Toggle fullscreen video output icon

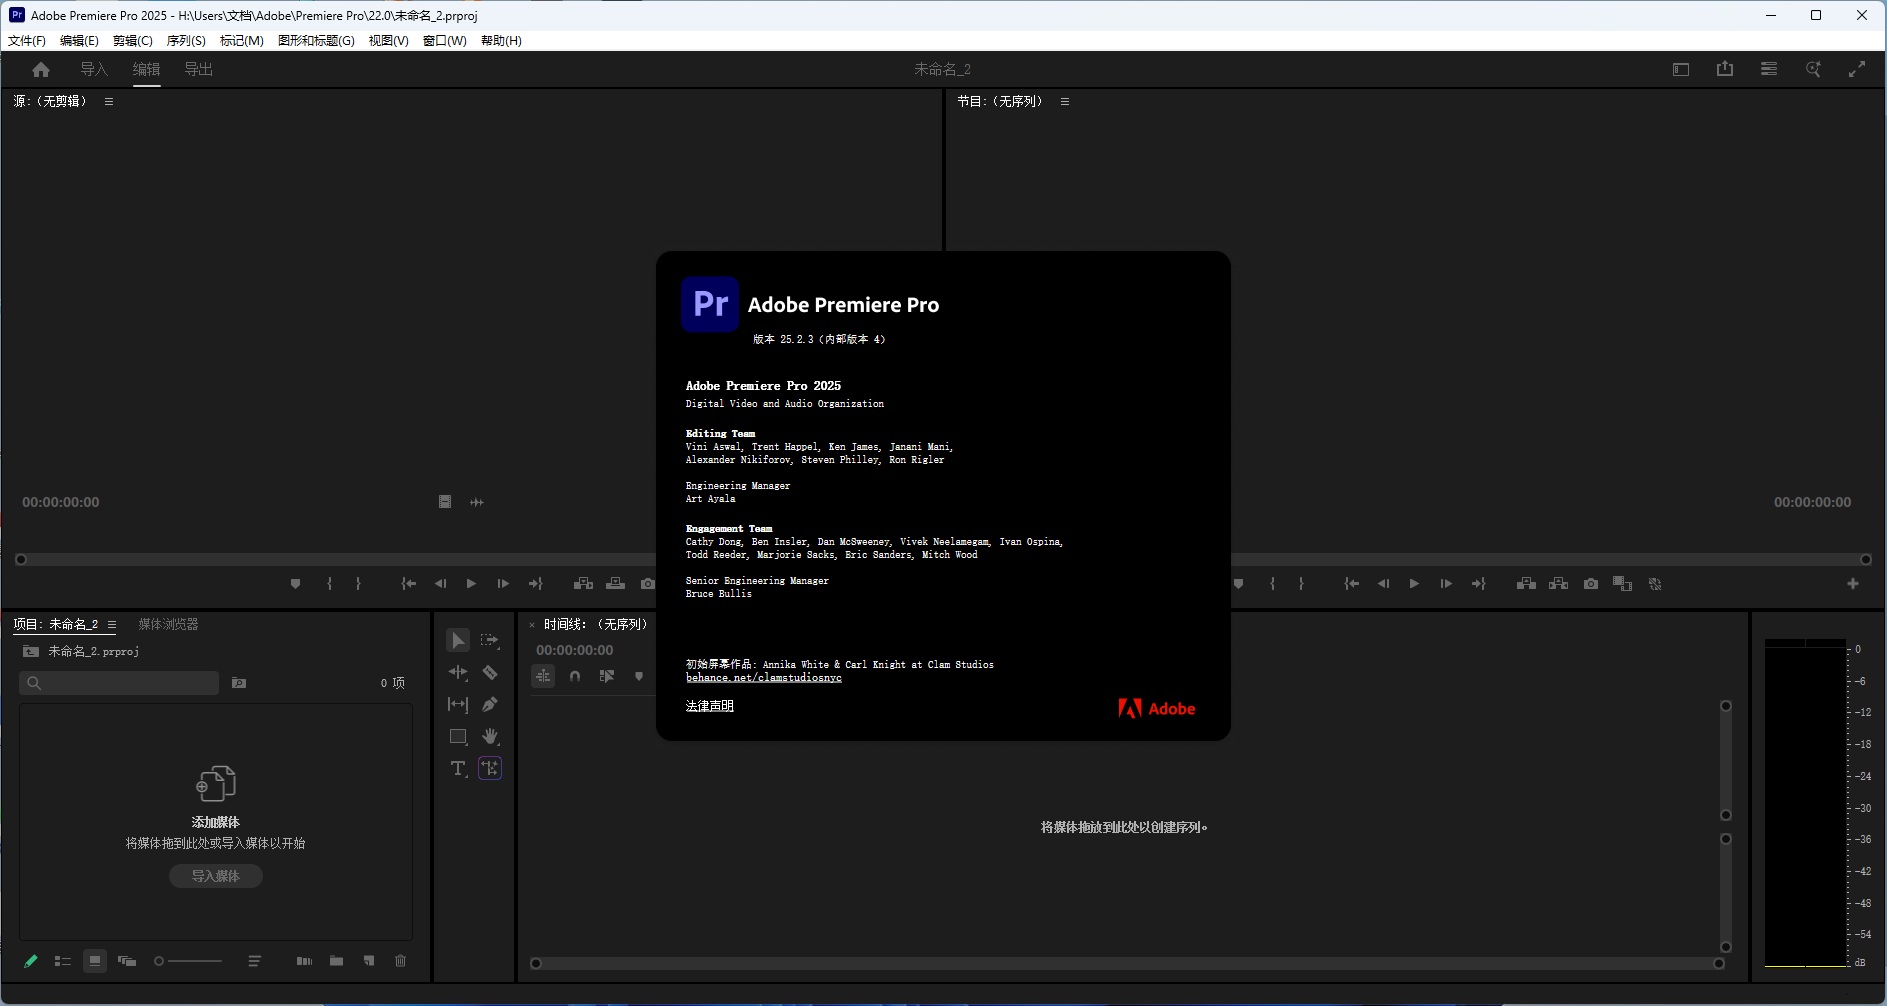1857,69
